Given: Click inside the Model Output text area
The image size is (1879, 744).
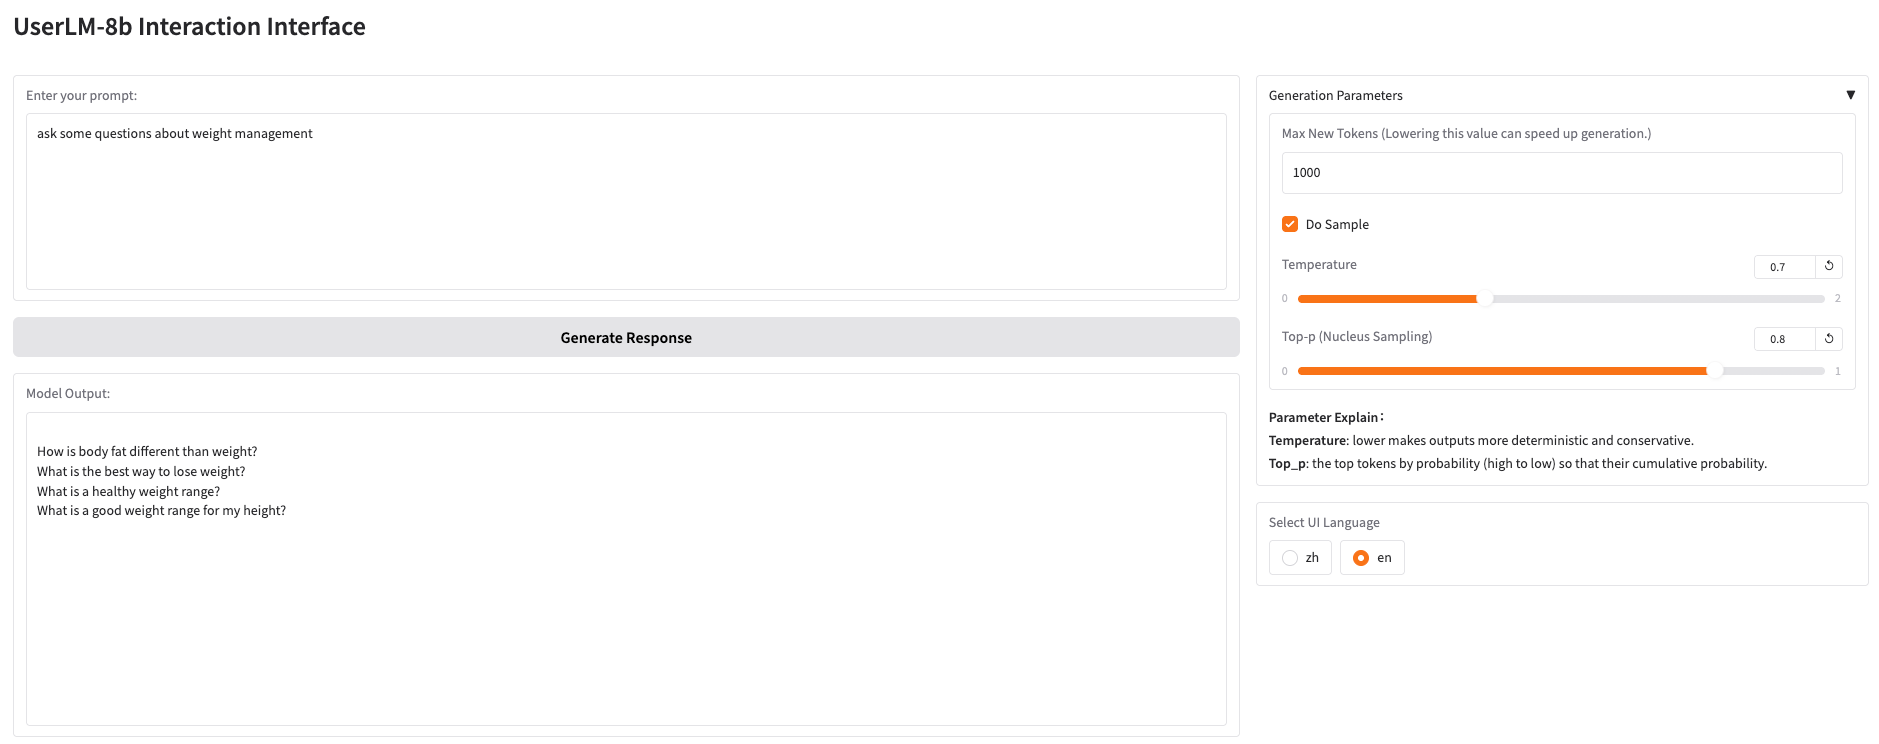Looking at the screenshot, I should [x=626, y=620].
